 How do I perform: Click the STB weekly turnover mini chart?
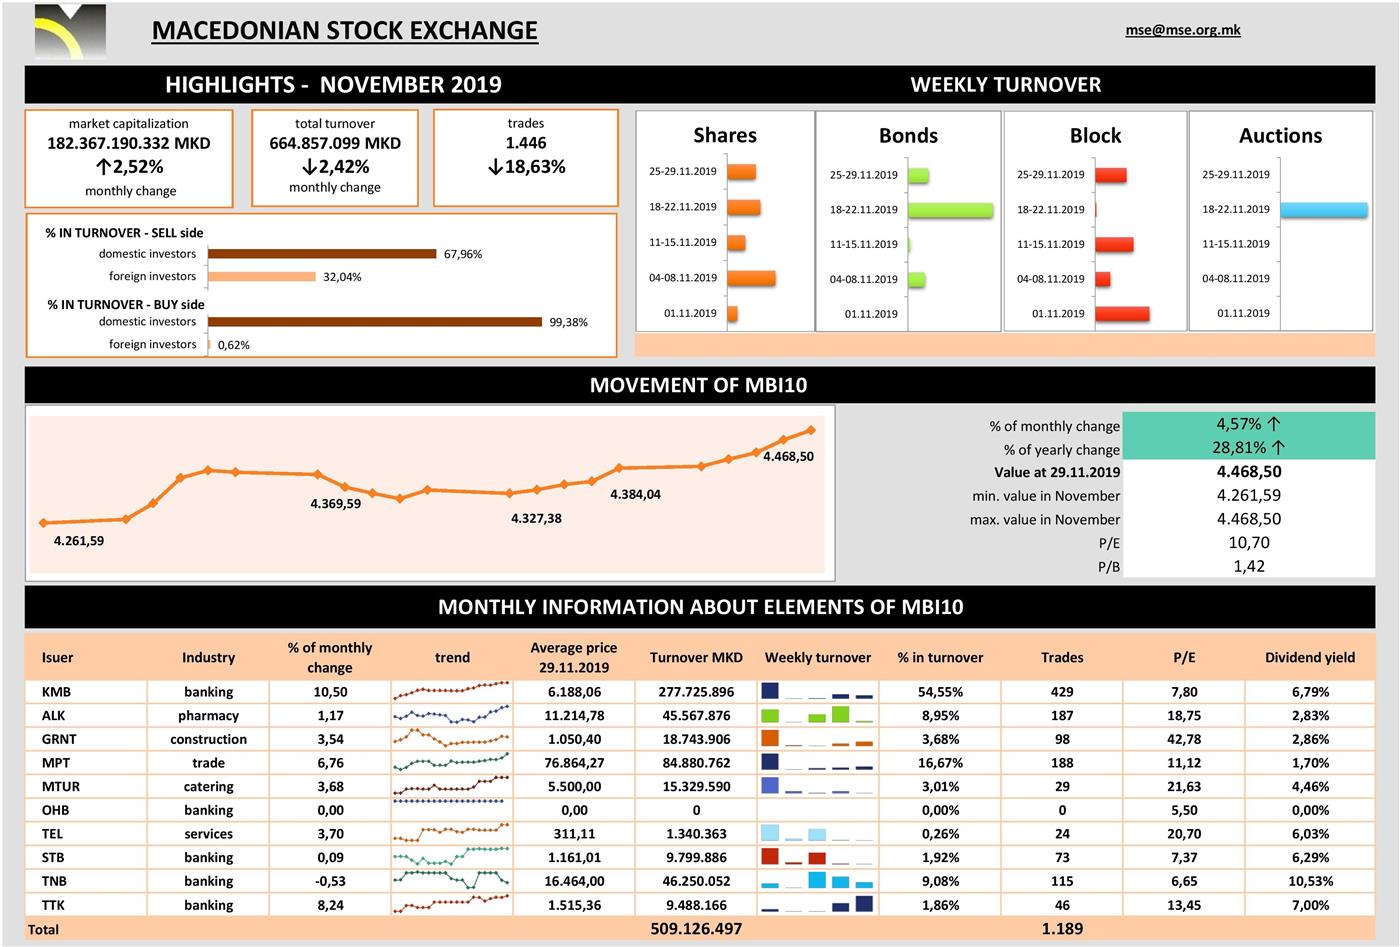point(817,857)
